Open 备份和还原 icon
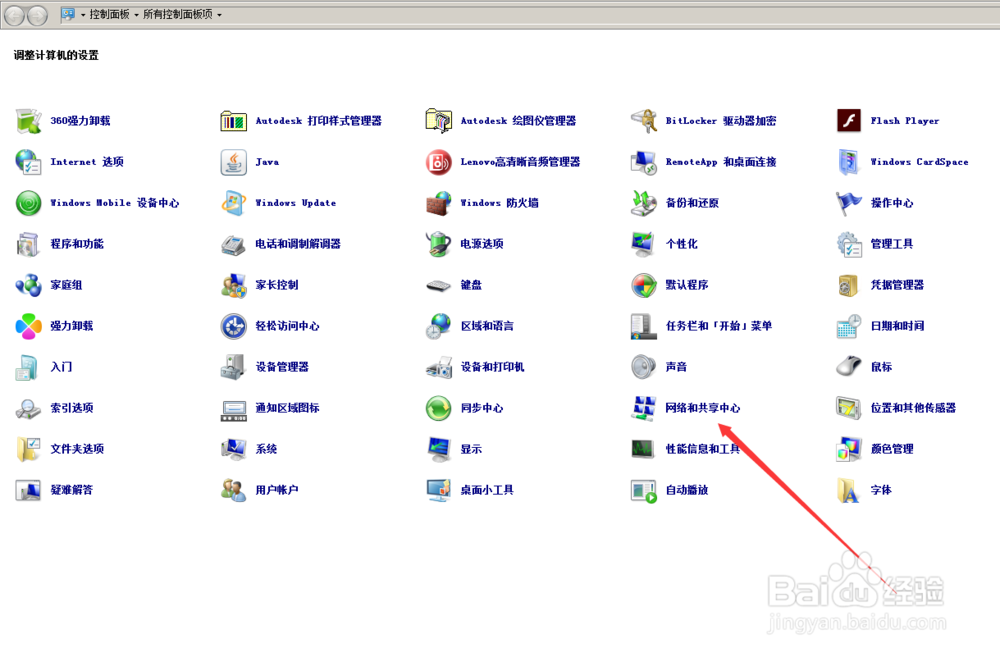The height and width of the screenshot is (657, 1000). point(644,203)
